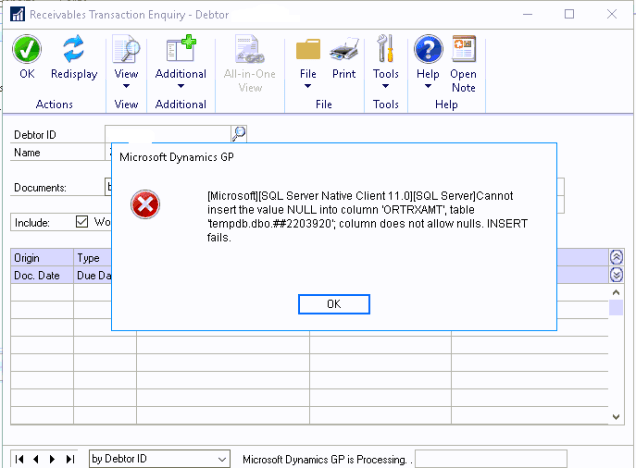The width and height of the screenshot is (636, 468).
Task: Go to first record navigation arrow
Action: point(19,459)
